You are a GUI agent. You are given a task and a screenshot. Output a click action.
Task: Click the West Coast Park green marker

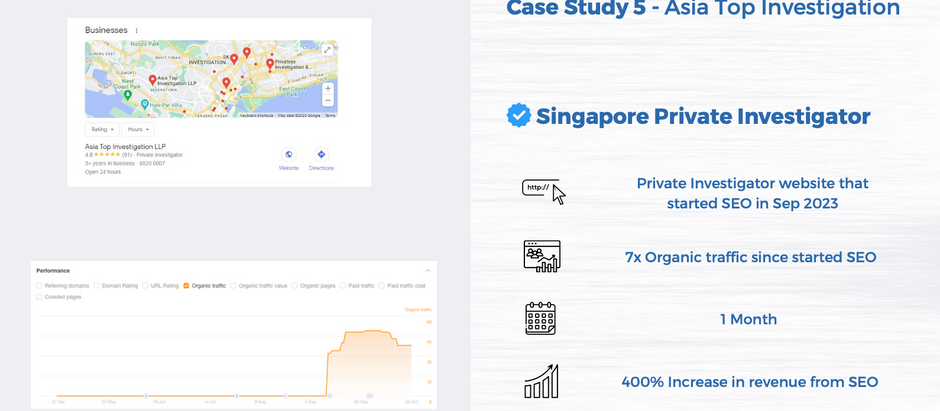[x=127, y=95]
